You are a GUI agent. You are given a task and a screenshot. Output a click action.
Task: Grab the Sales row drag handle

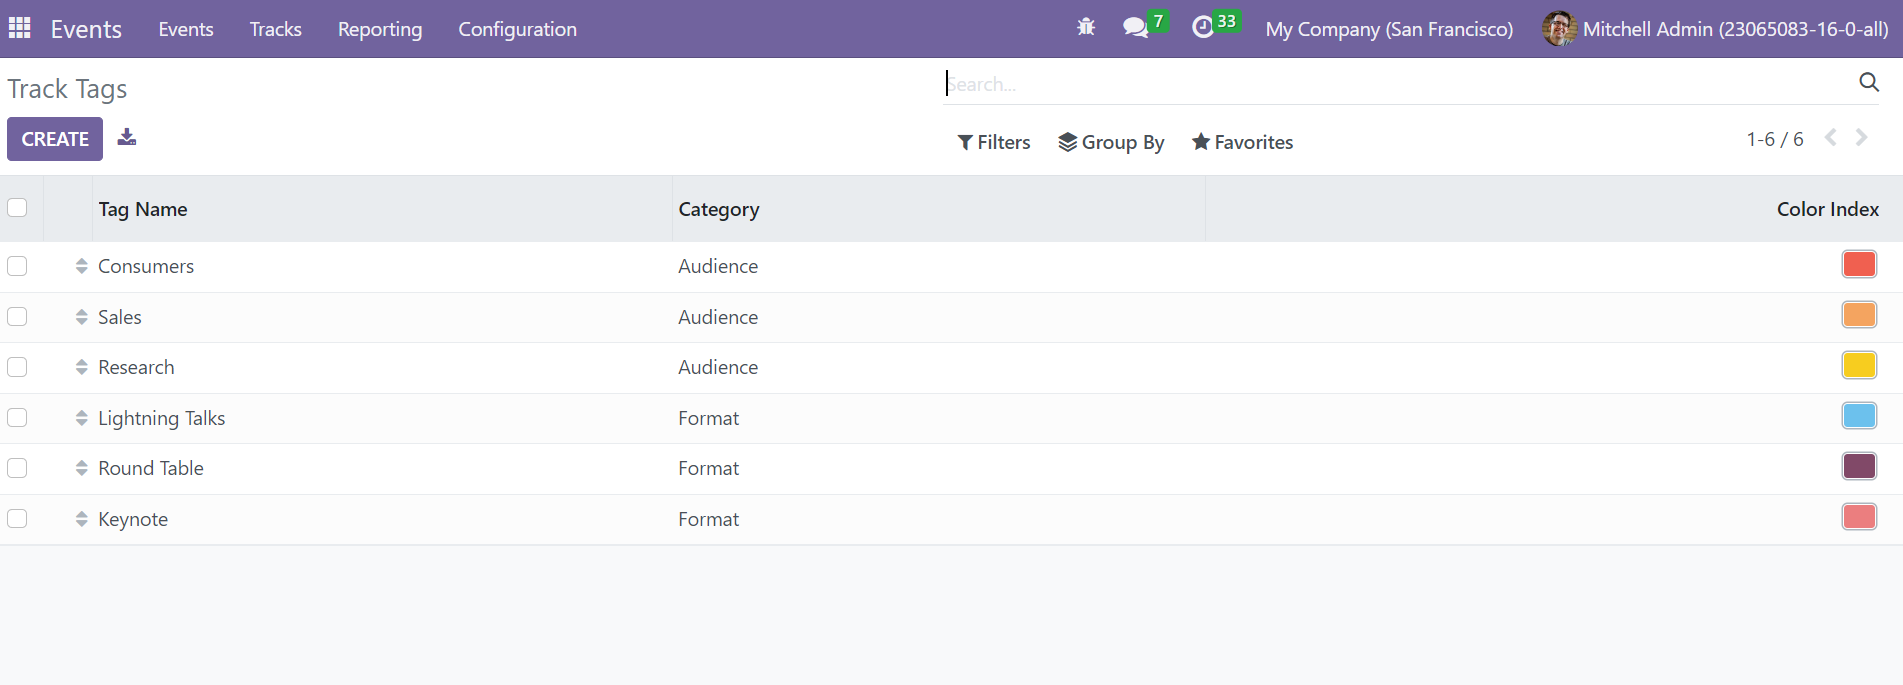(82, 317)
